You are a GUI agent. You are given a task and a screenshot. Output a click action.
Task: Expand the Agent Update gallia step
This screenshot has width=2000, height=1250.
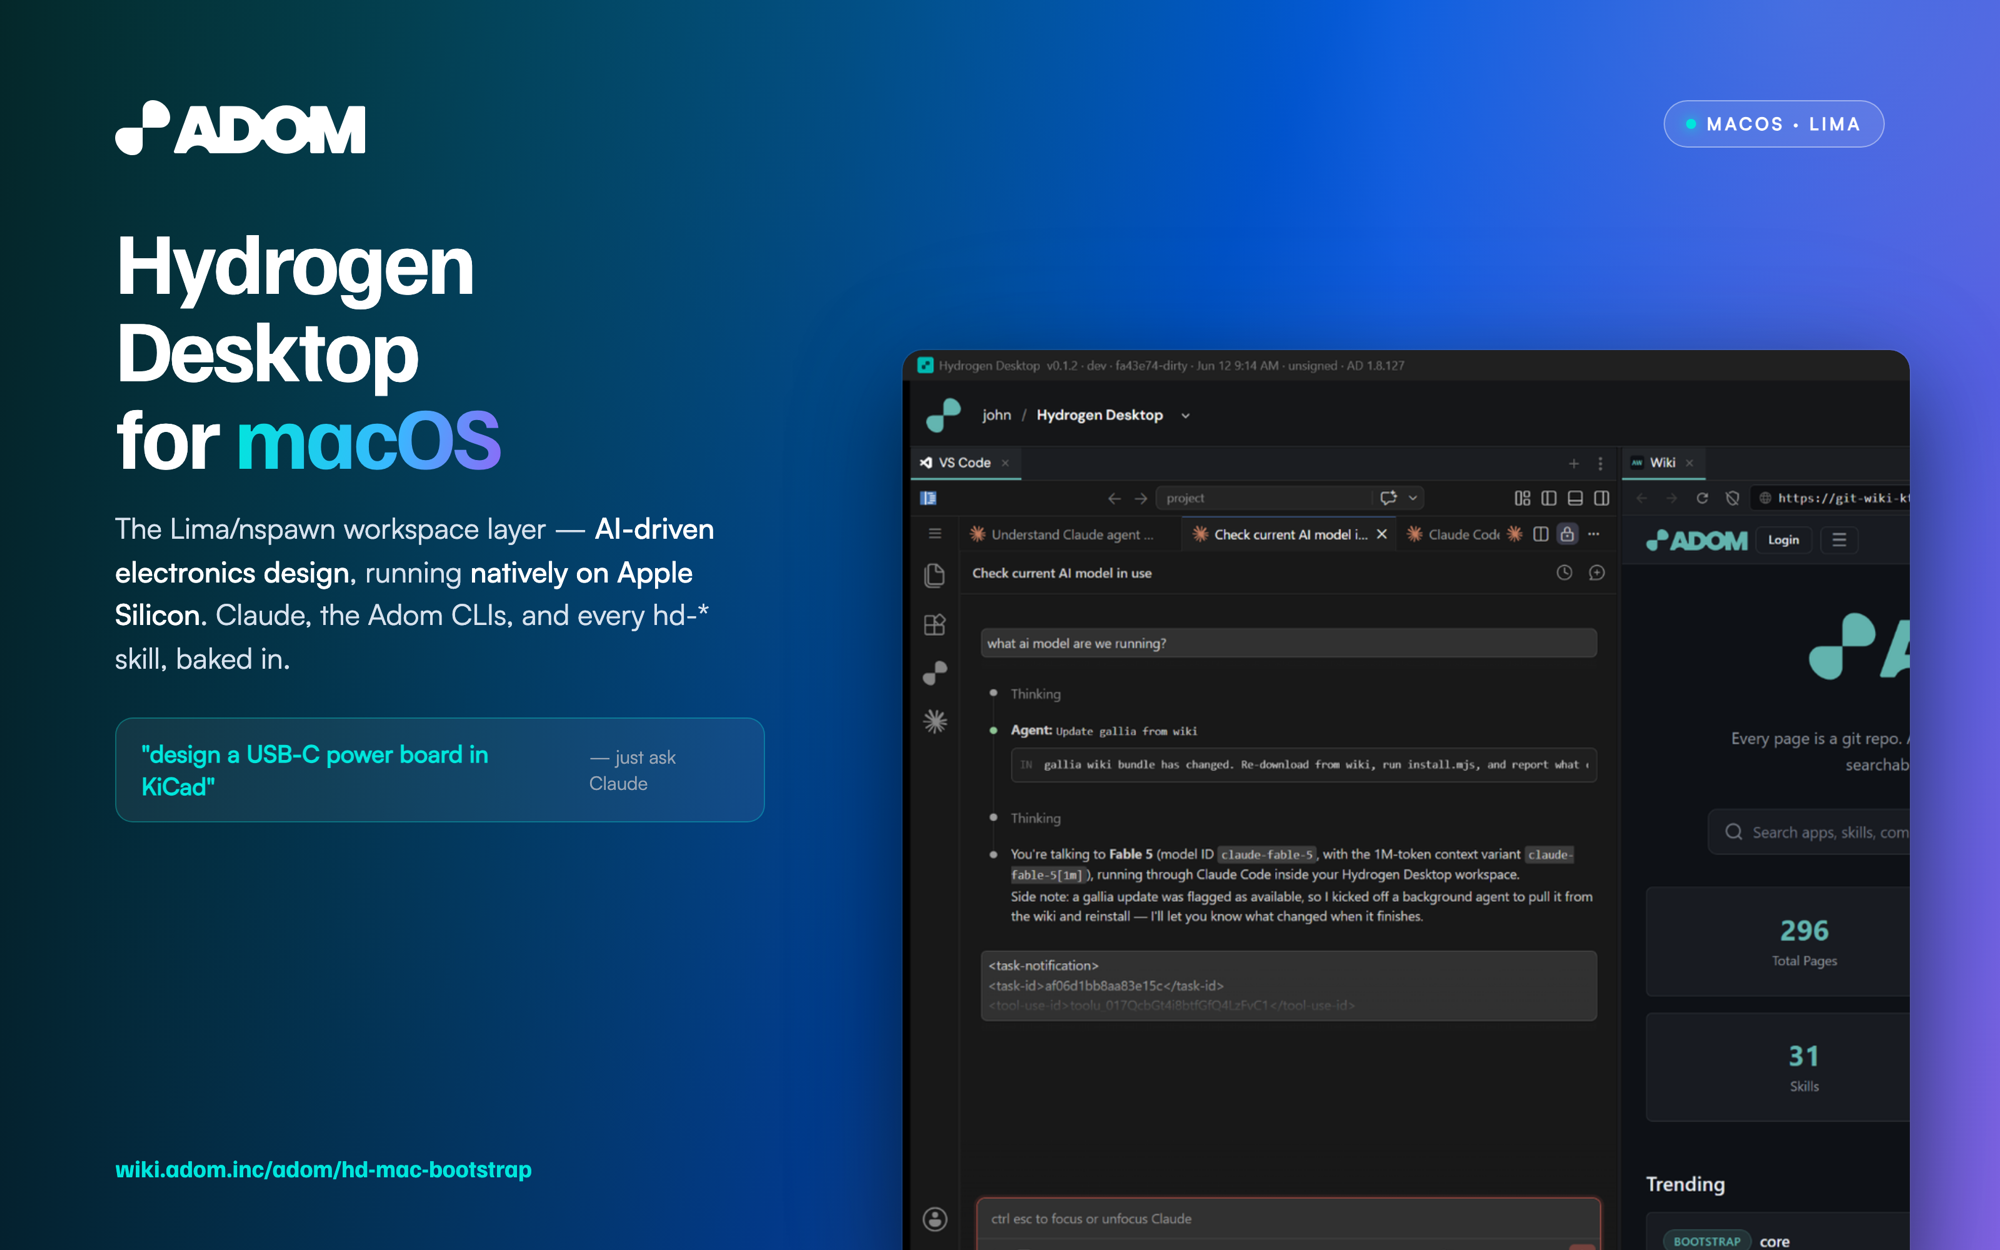coord(1103,731)
